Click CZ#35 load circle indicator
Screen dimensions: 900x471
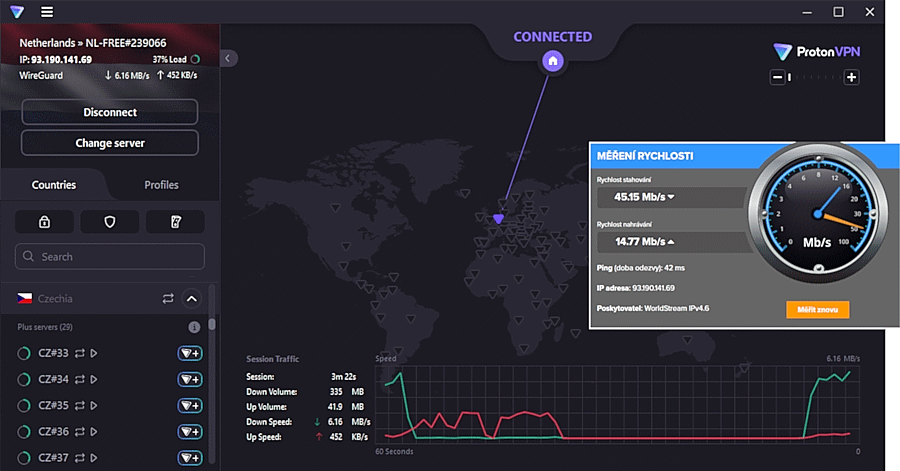click(24, 406)
